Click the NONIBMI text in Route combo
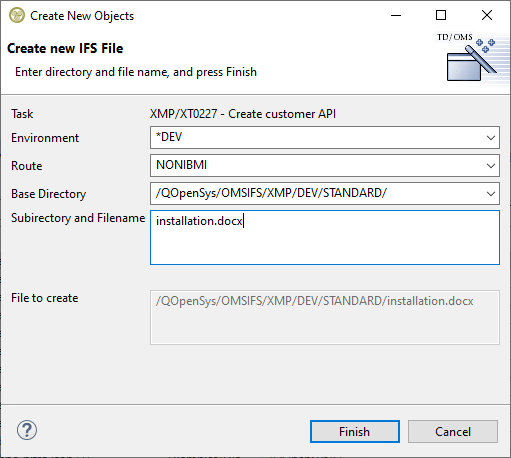The width and height of the screenshot is (511, 458). click(x=182, y=165)
